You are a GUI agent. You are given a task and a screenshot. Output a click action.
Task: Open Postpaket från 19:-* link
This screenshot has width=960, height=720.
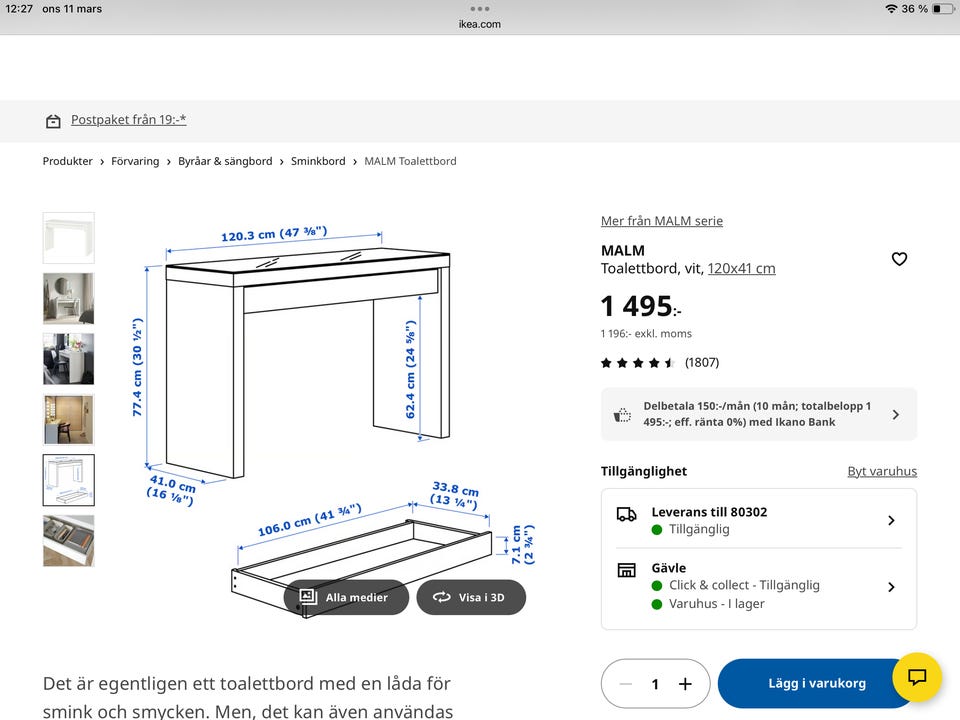tap(129, 119)
